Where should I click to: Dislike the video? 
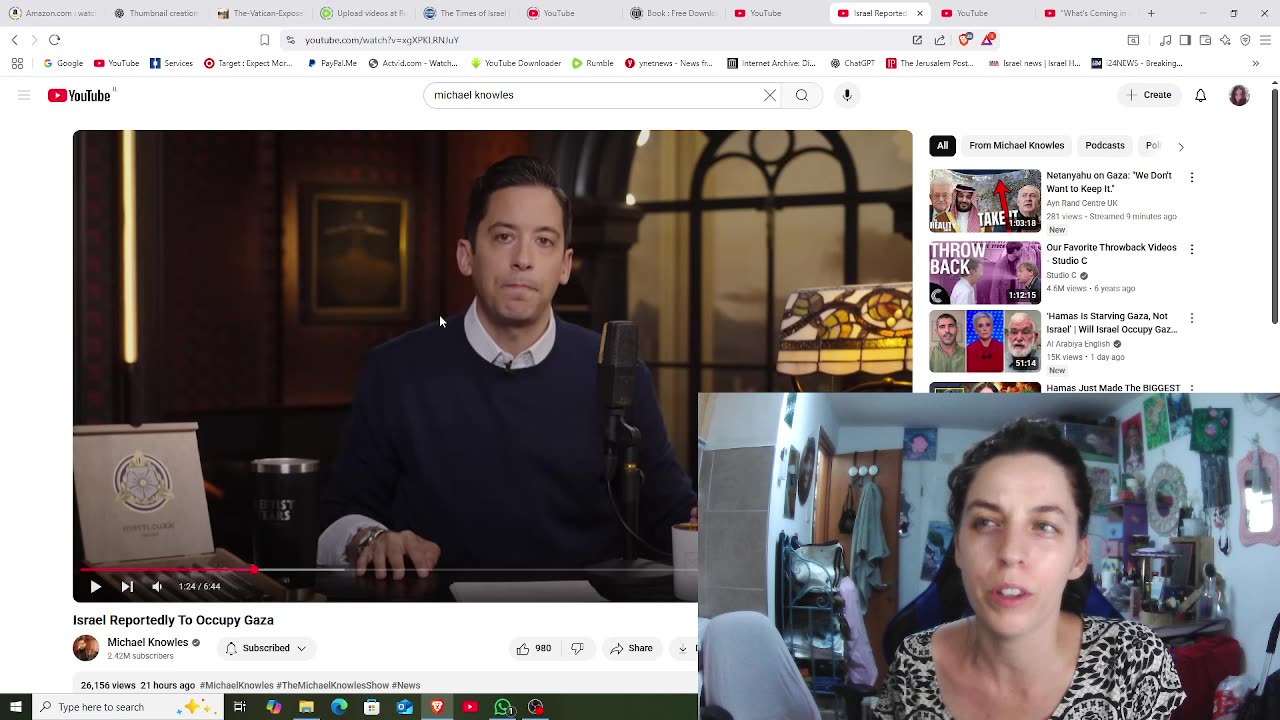tap(577, 648)
